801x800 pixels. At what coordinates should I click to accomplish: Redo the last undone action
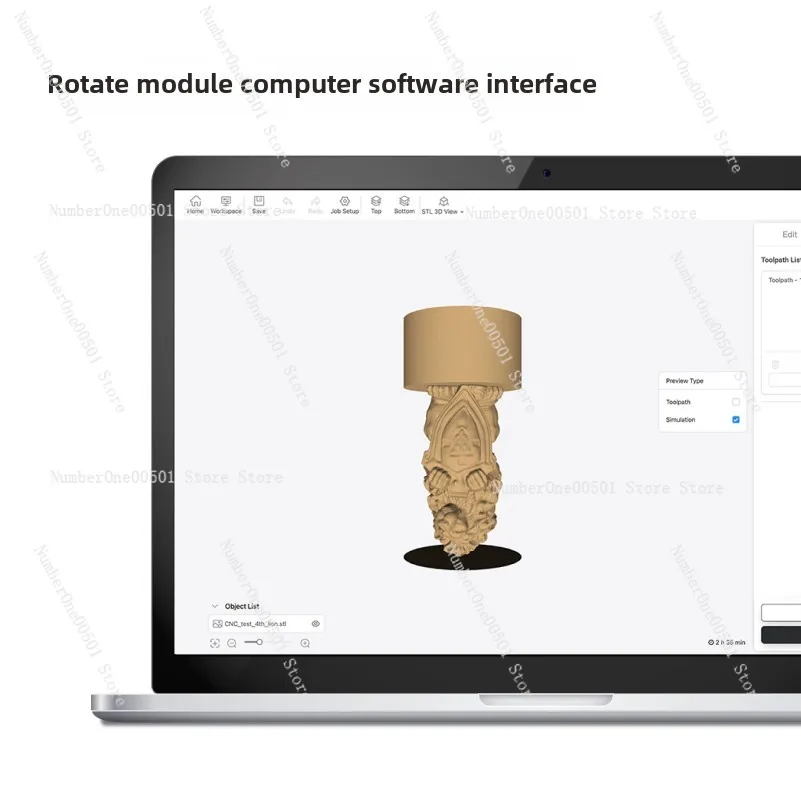[316, 205]
